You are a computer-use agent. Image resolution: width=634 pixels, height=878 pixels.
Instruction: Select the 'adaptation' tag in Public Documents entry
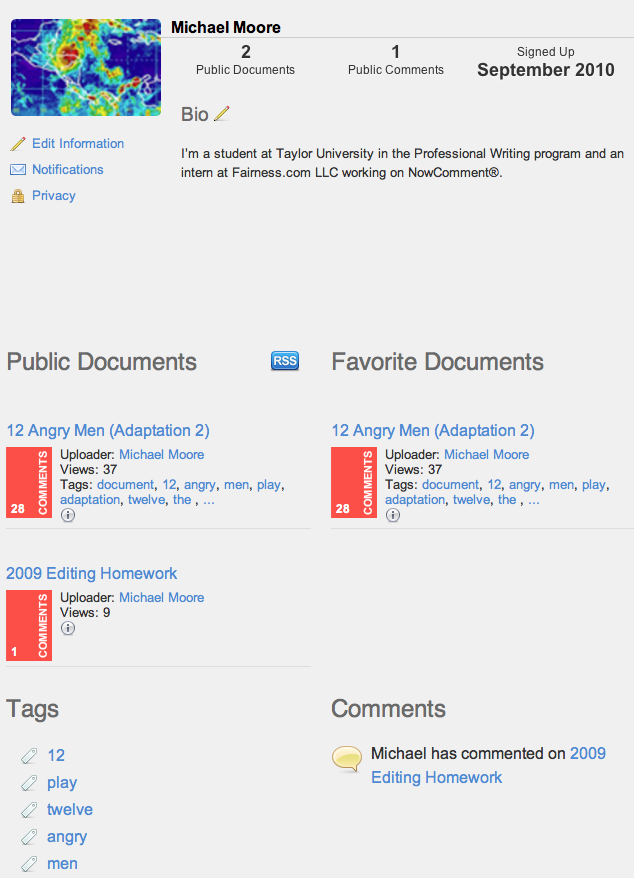90,500
